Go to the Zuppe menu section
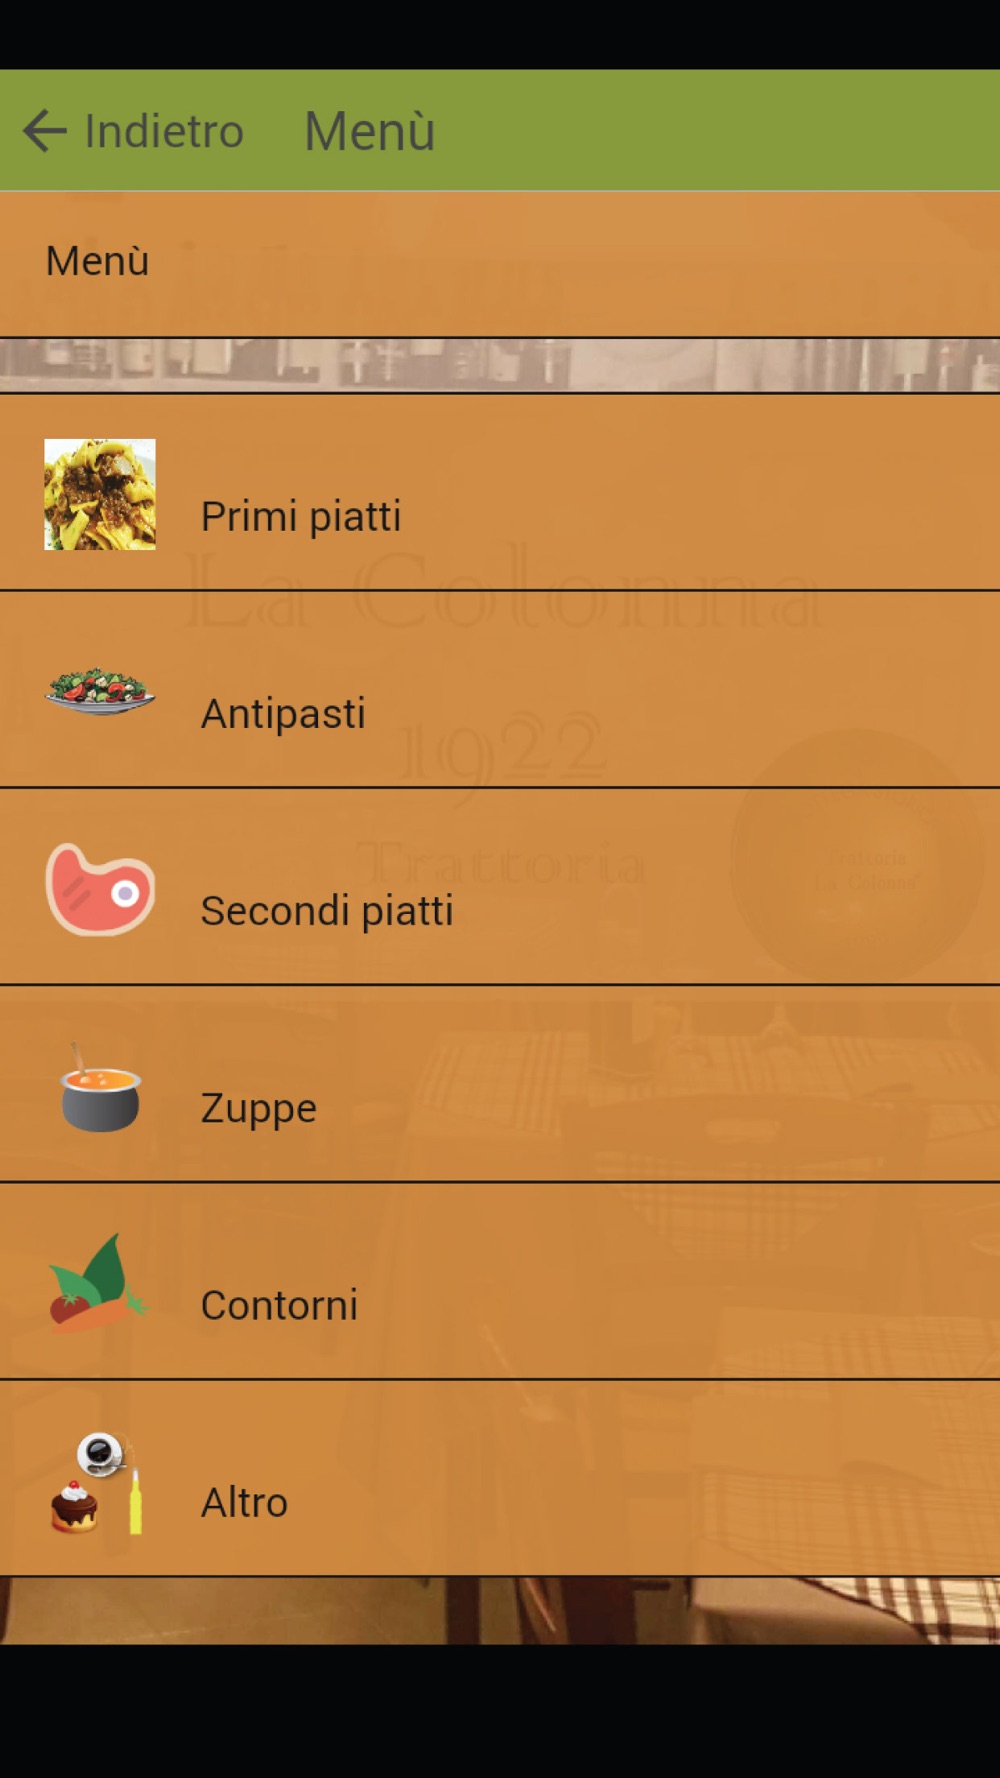 click(x=500, y=1084)
